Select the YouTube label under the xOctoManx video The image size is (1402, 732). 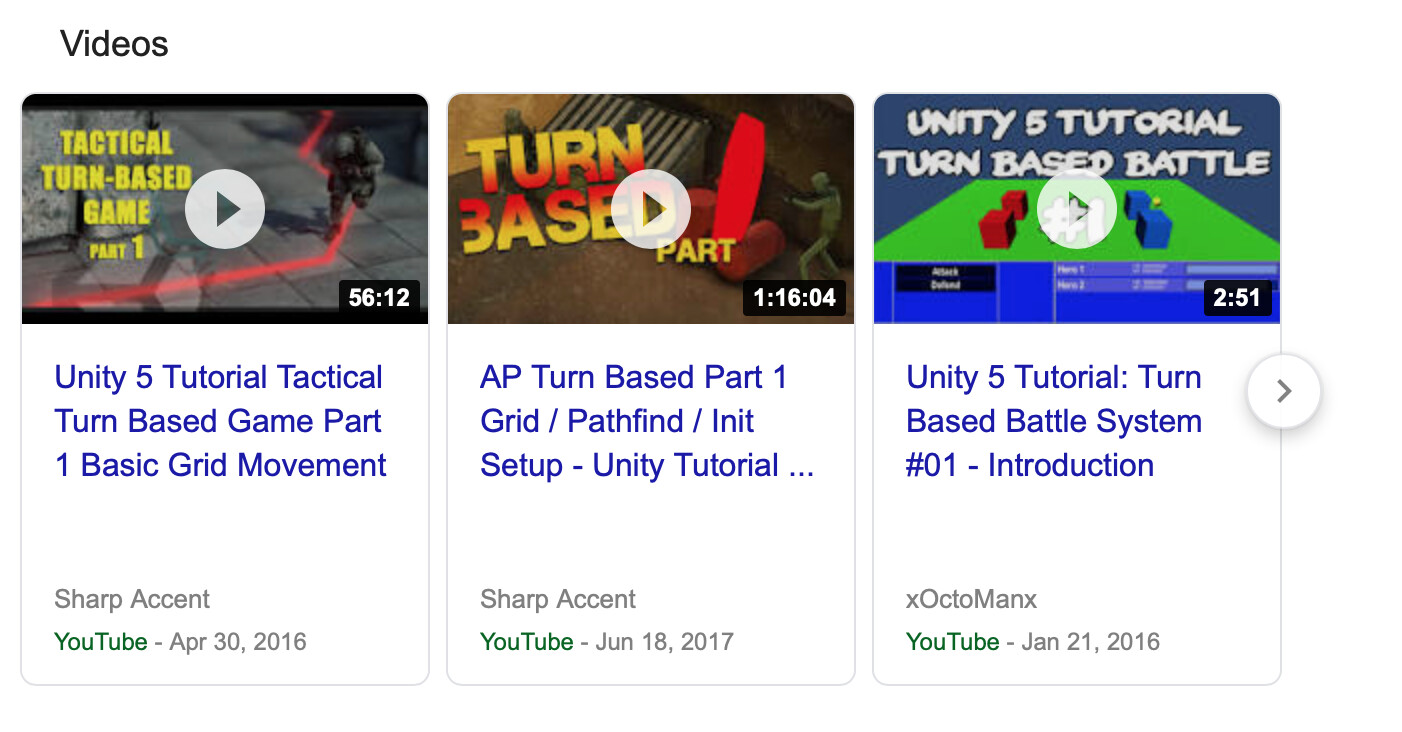[953, 641]
